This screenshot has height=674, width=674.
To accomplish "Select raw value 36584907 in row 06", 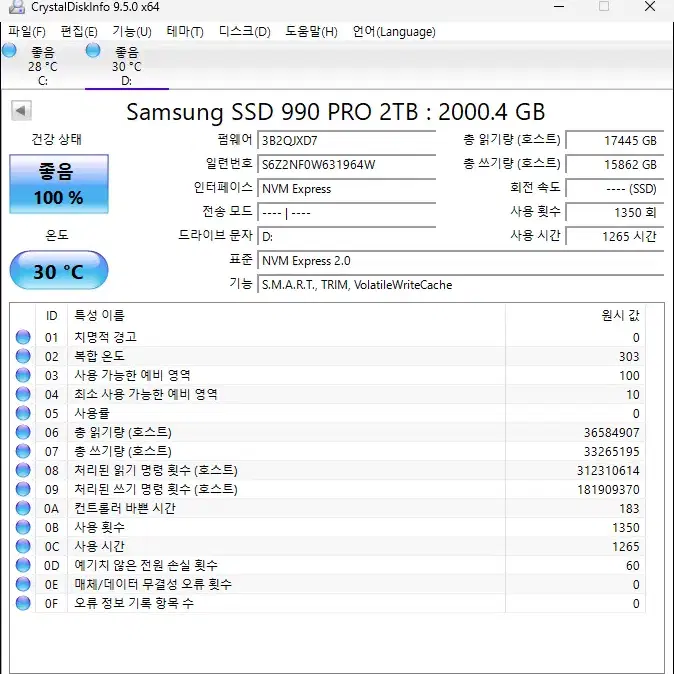I will [x=611, y=432].
